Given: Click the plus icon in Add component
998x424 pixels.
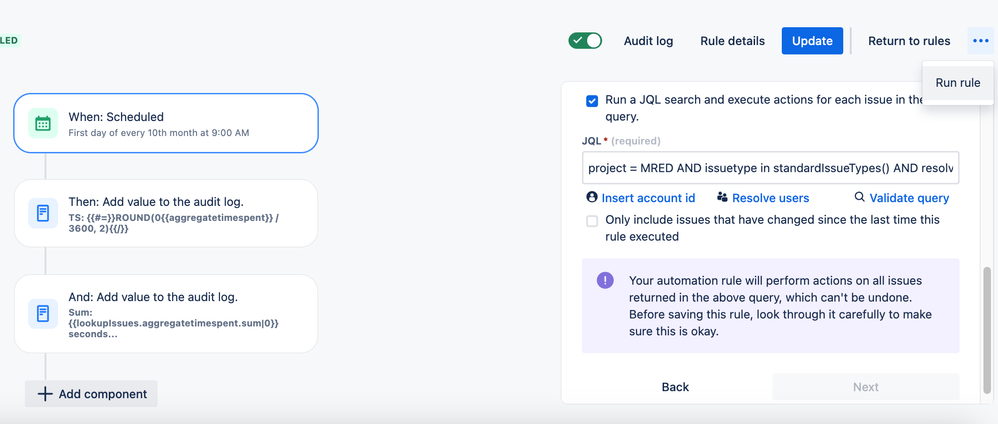Looking at the screenshot, I should (x=45, y=394).
